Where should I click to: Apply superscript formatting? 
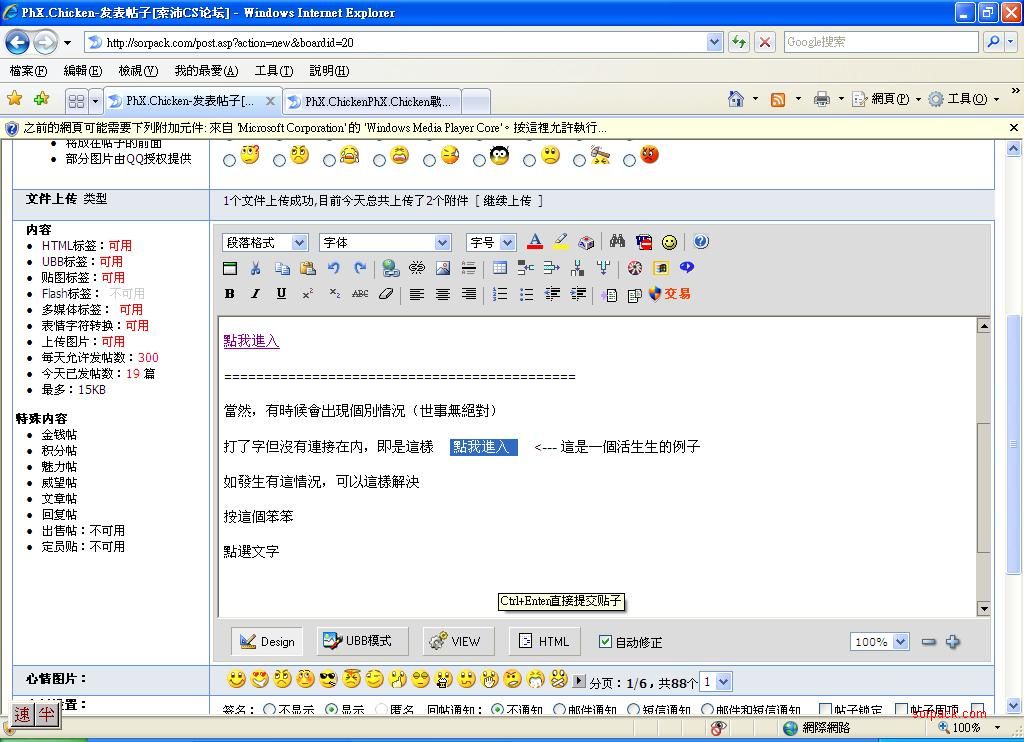click(308, 294)
